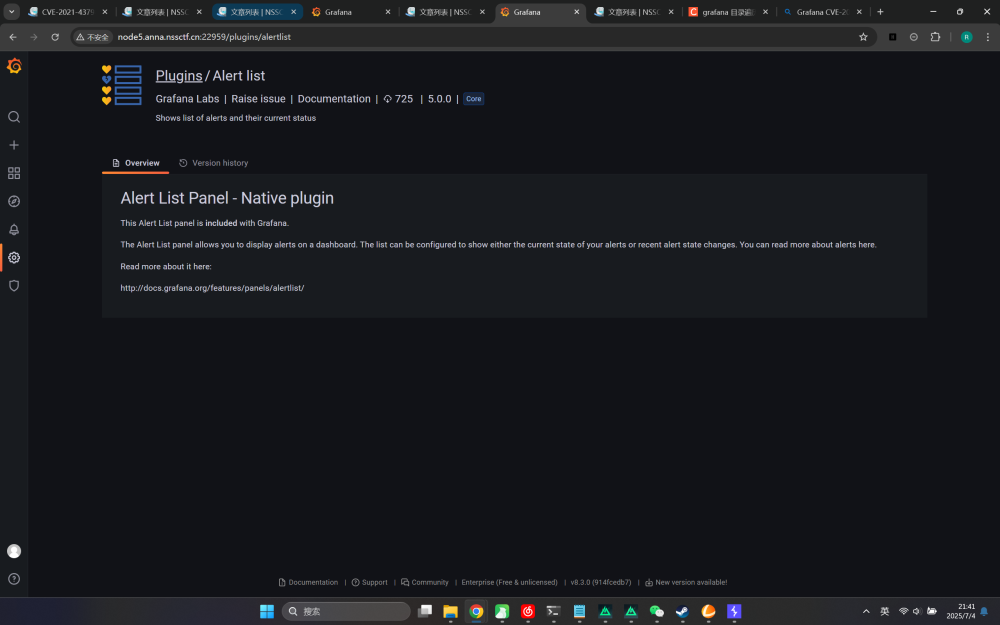This screenshot has width=1000, height=625.
Task: Expand the Chrome tab search dropdown
Action: pos(11,11)
